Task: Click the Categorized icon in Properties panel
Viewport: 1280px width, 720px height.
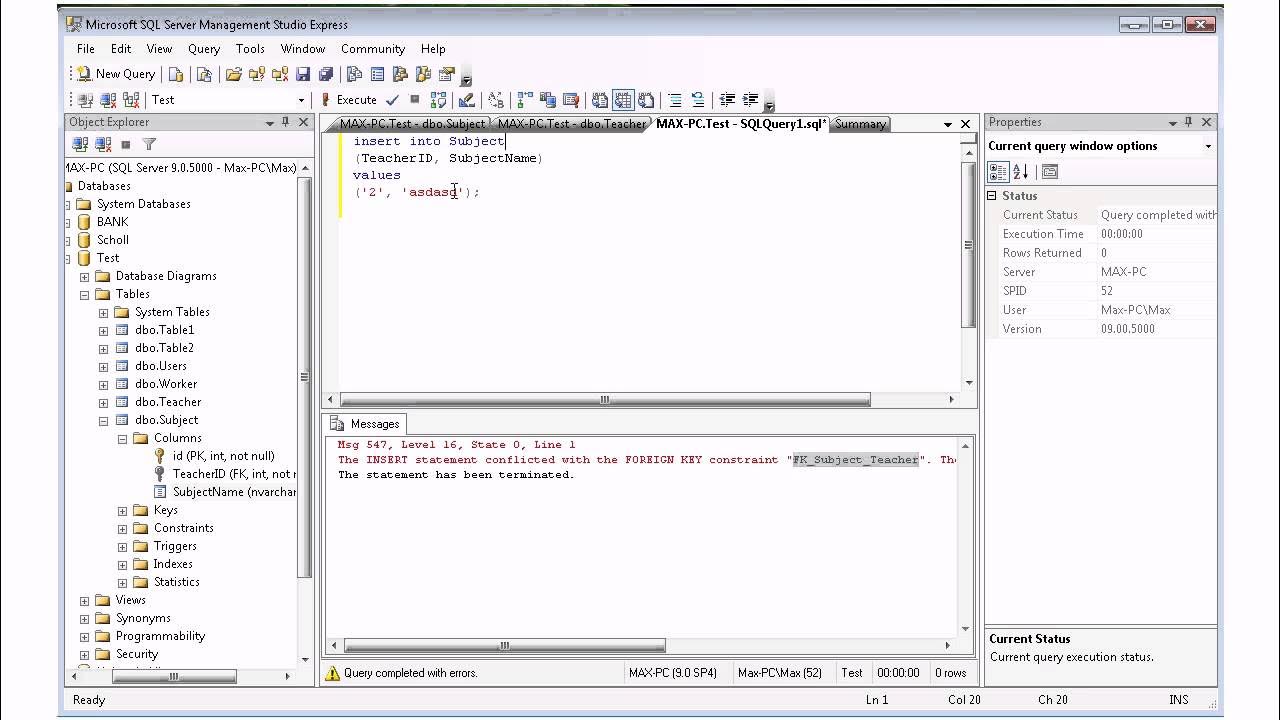Action: [998, 172]
